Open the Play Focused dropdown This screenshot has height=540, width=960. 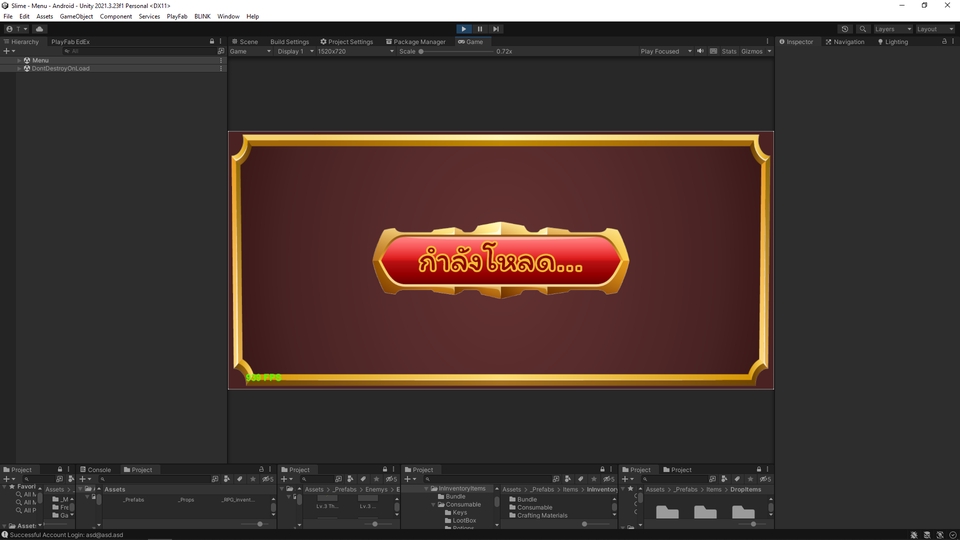pyautogui.click(x=666, y=51)
